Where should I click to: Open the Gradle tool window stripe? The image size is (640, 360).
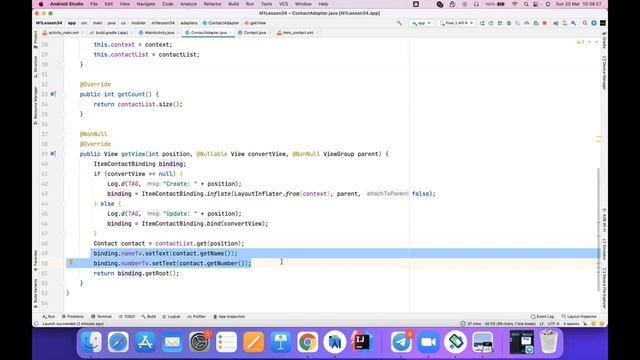click(604, 40)
